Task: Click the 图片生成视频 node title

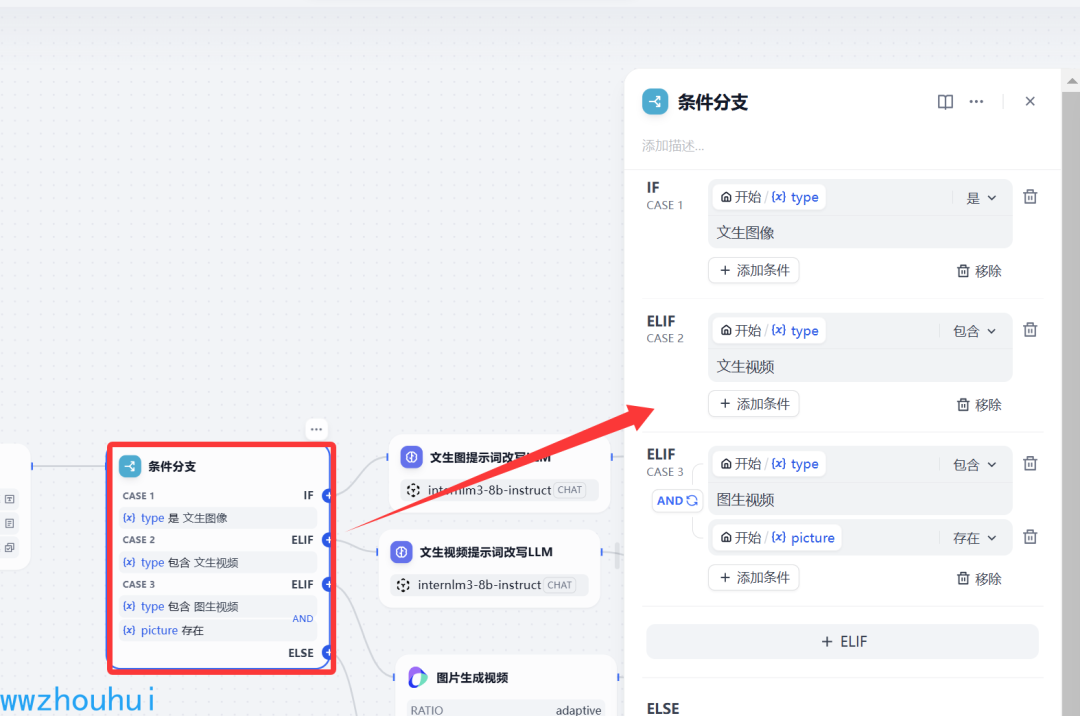Action: point(472,678)
